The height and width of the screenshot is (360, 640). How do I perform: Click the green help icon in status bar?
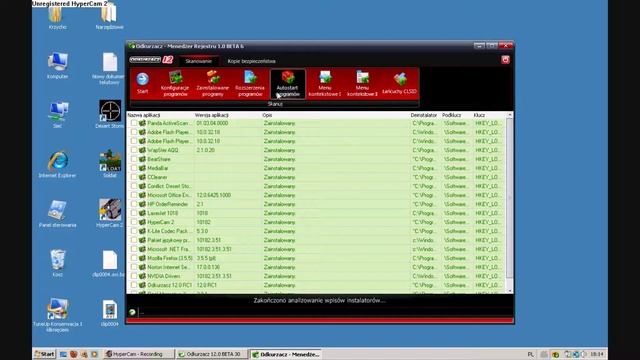coord(132,312)
